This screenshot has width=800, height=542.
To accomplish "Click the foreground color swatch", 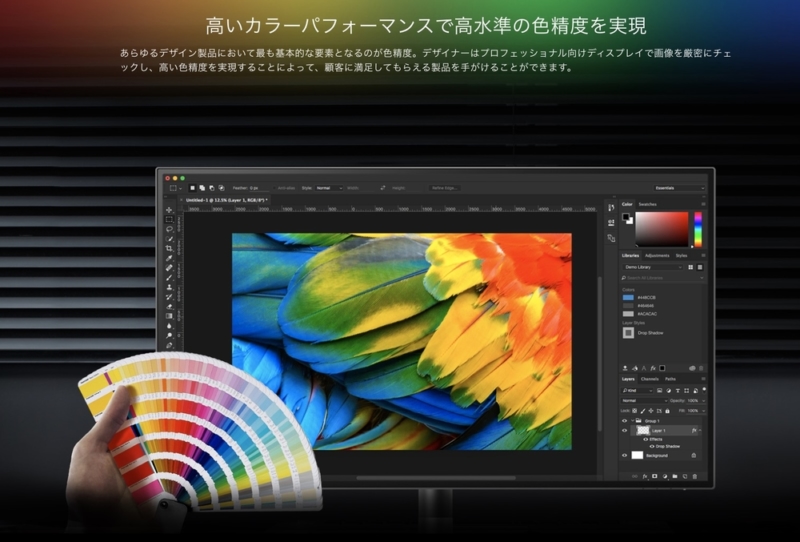I will pos(626,216).
